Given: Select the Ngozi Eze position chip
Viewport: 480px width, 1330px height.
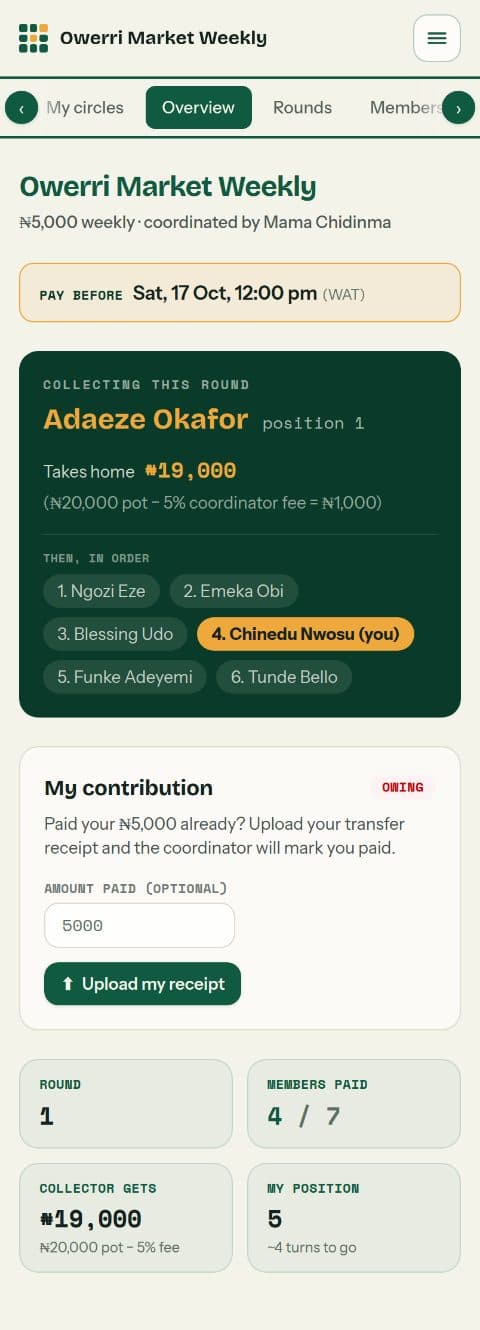Looking at the screenshot, I should [101, 591].
